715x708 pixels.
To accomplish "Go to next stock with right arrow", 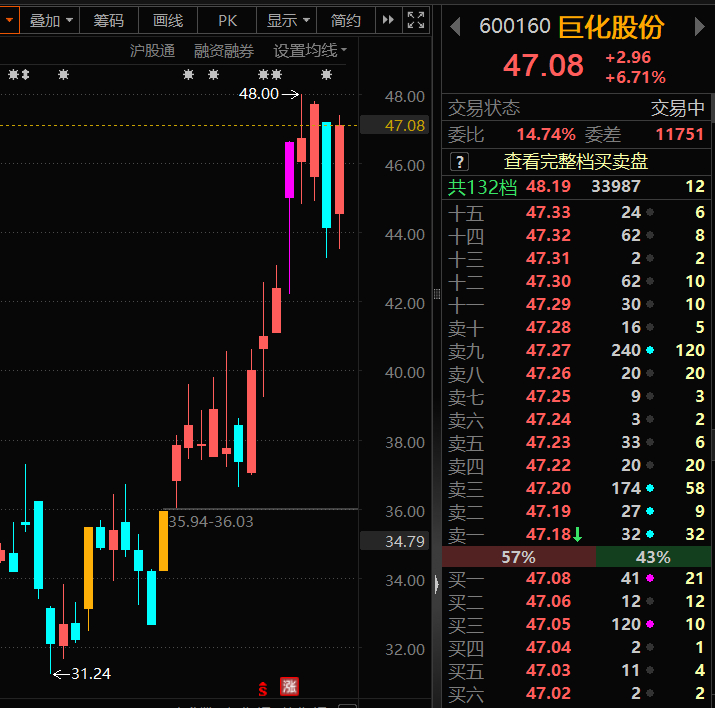I will click(699, 26).
